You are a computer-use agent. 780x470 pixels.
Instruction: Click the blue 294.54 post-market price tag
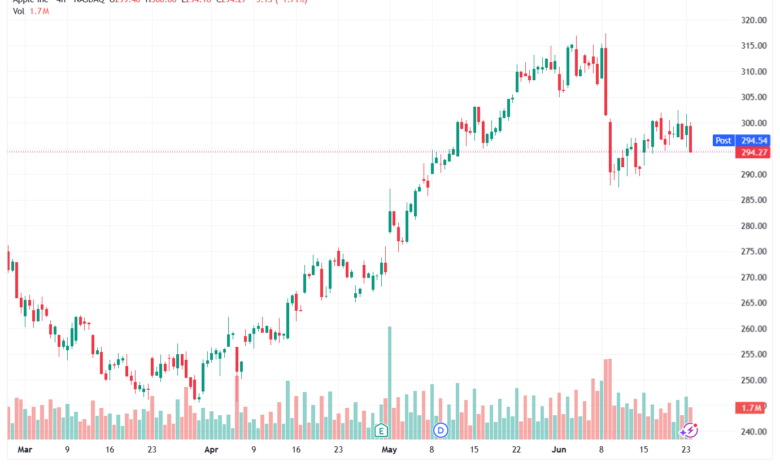tap(753, 141)
